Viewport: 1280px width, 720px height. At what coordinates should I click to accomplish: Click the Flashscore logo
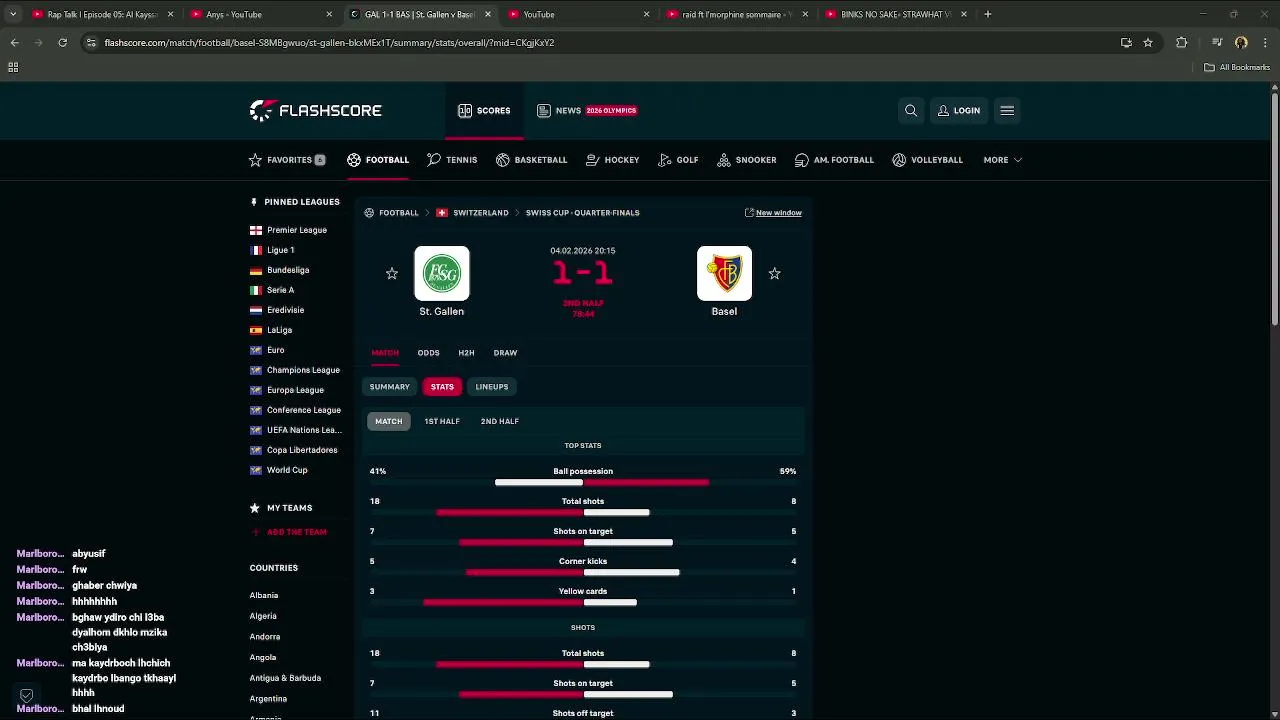click(315, 110)
